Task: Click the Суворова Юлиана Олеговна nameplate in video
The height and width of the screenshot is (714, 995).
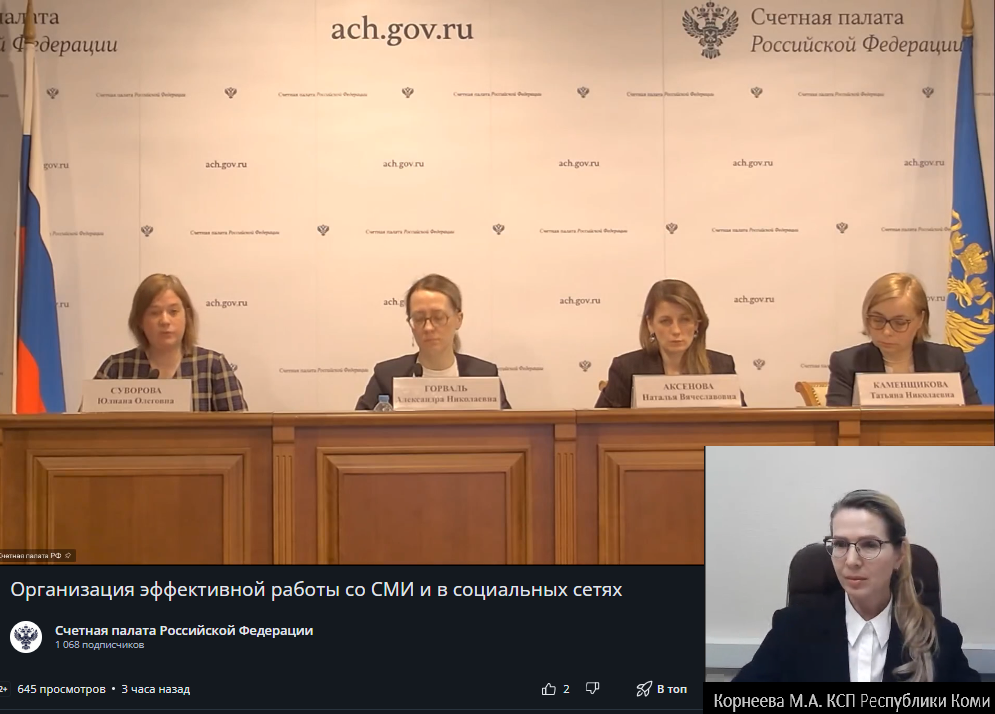Action: point(136,395)
